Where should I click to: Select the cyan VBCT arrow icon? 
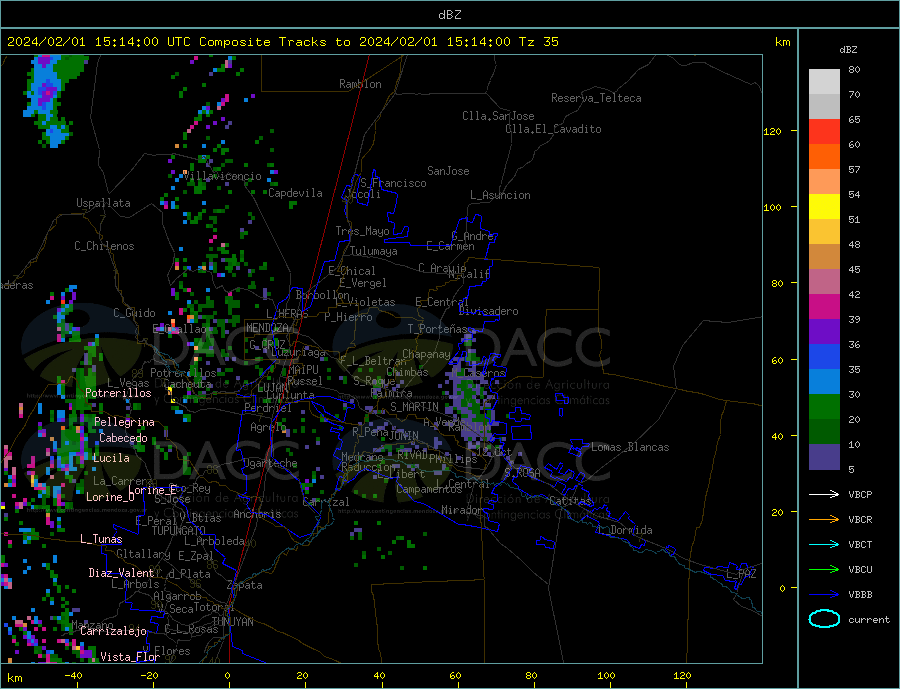824,544
